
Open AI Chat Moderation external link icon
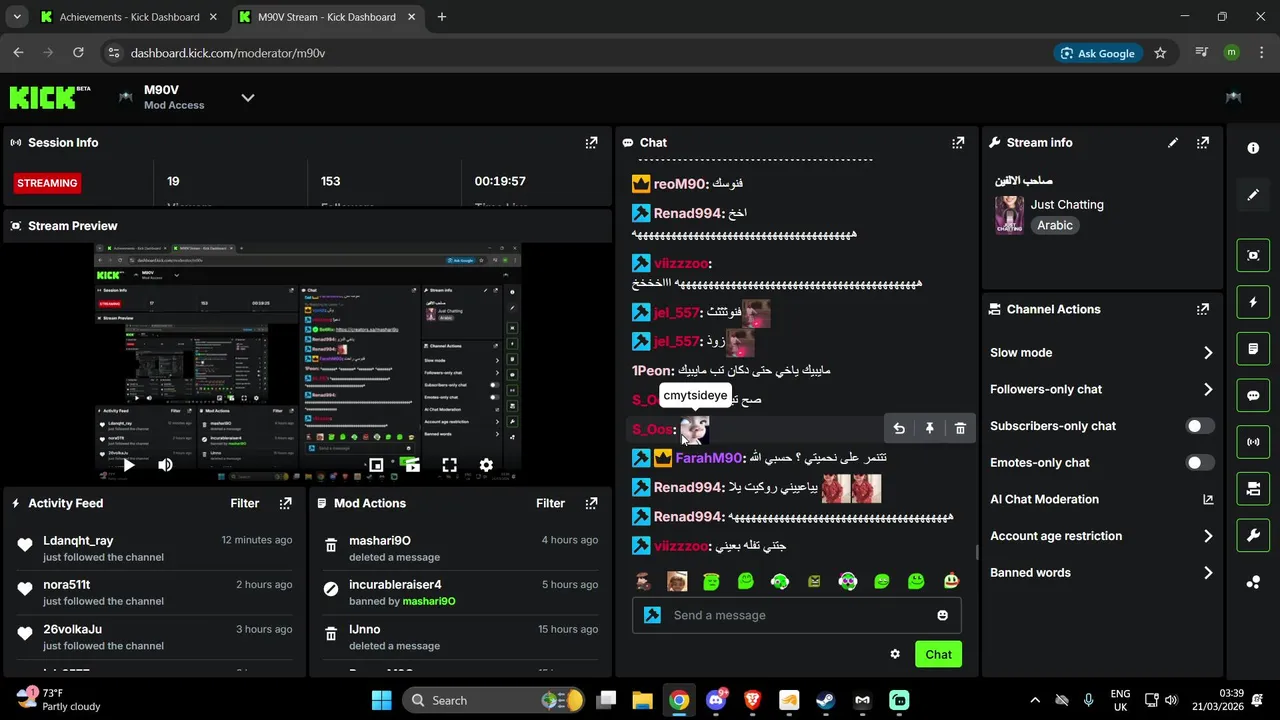(1208, 500)
